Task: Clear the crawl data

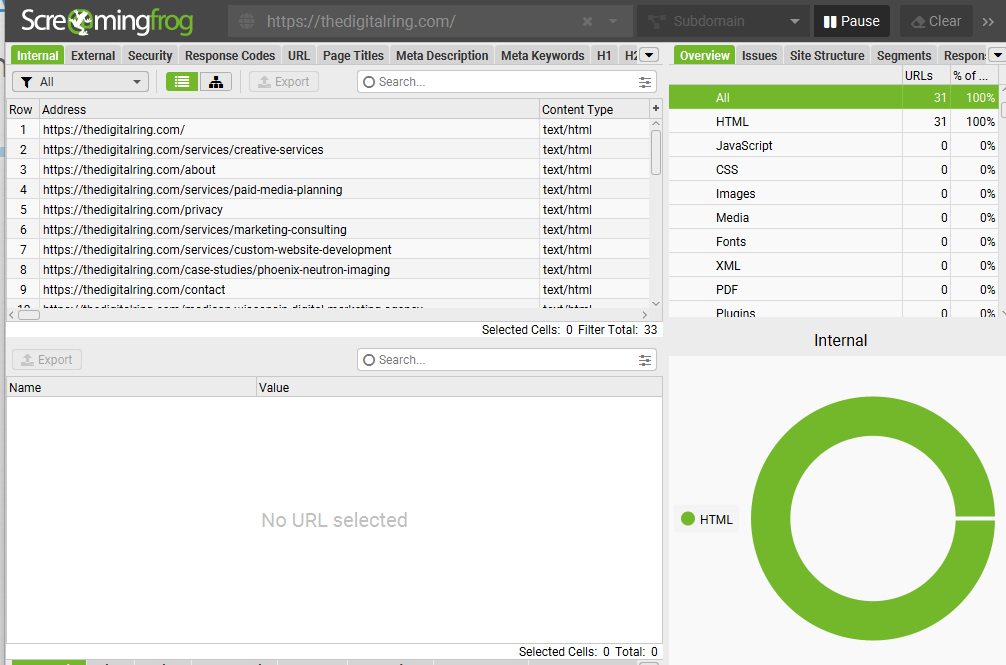Action: (936, 22)
